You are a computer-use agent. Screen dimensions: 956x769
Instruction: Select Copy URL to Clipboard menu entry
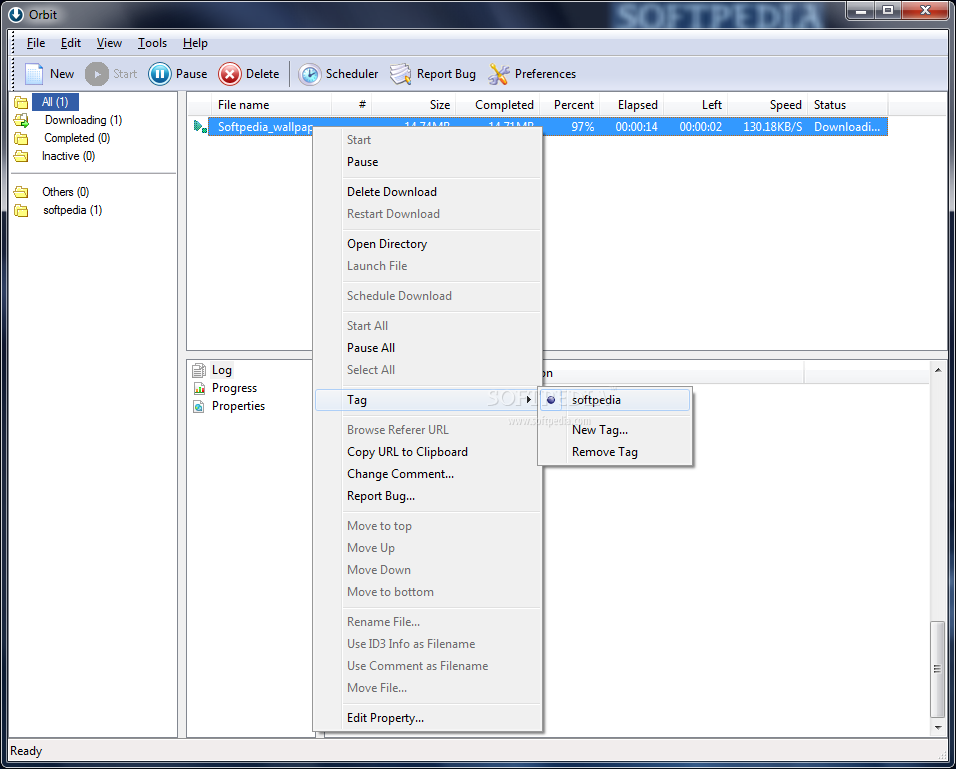point(407,451)
